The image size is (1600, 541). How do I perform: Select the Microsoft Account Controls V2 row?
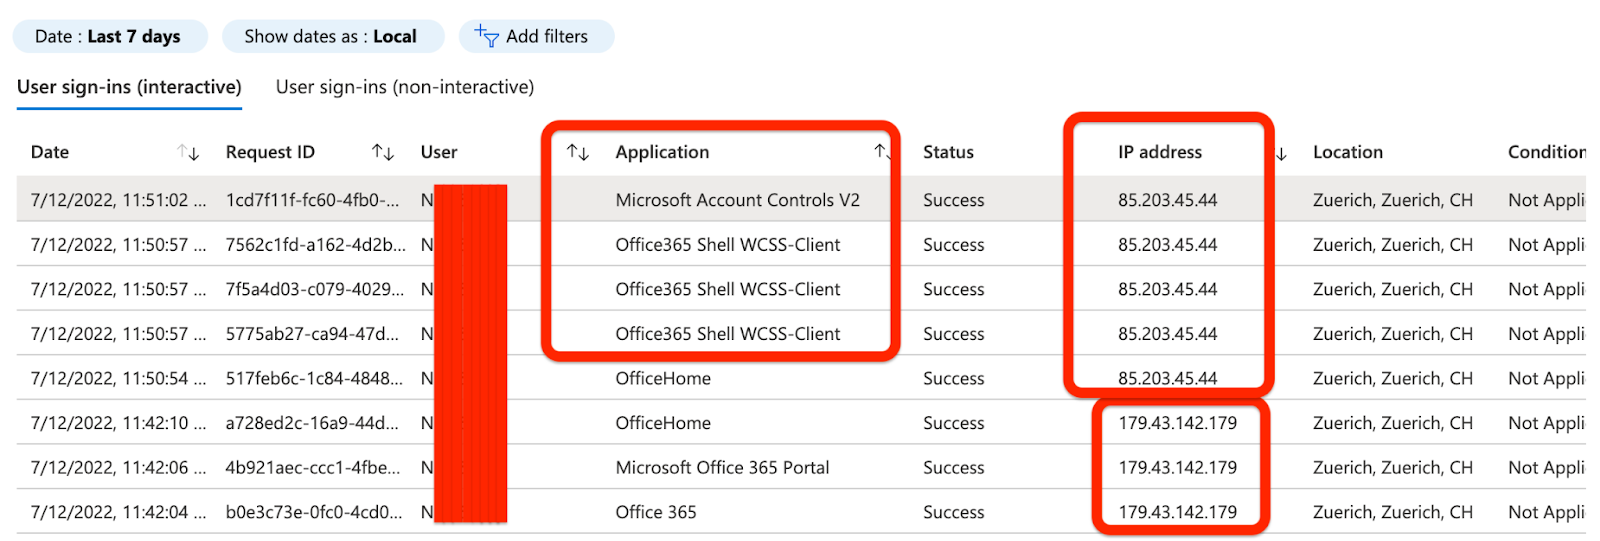(801, 200)
